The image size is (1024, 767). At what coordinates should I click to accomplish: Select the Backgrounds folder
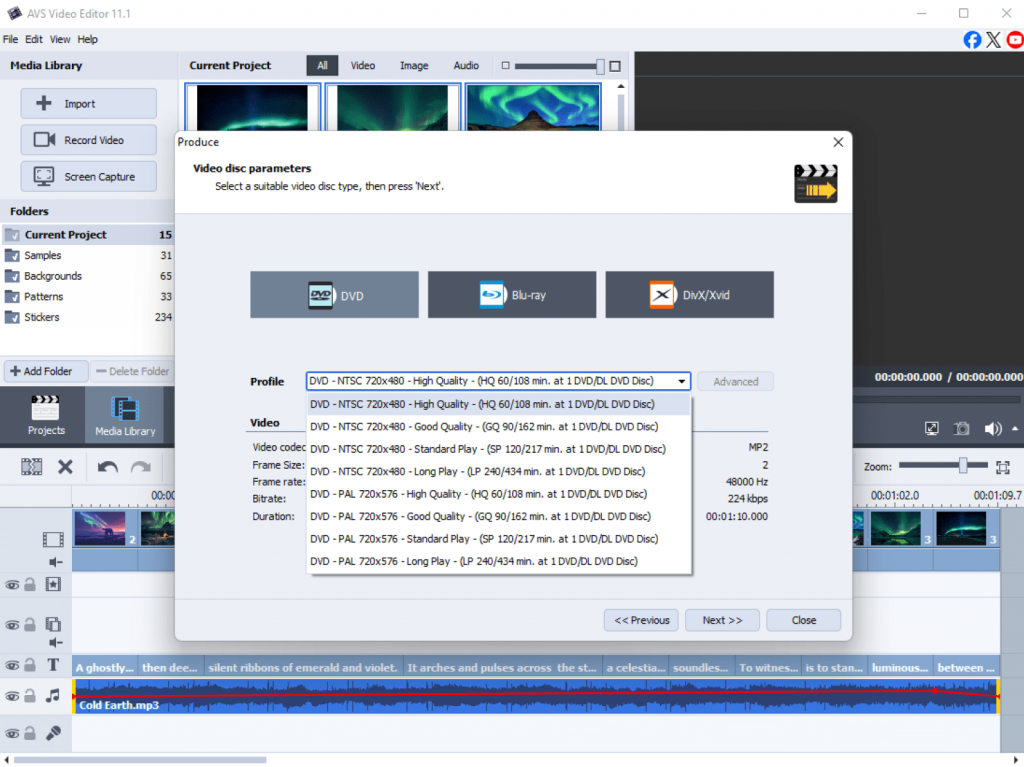[88, 276]
